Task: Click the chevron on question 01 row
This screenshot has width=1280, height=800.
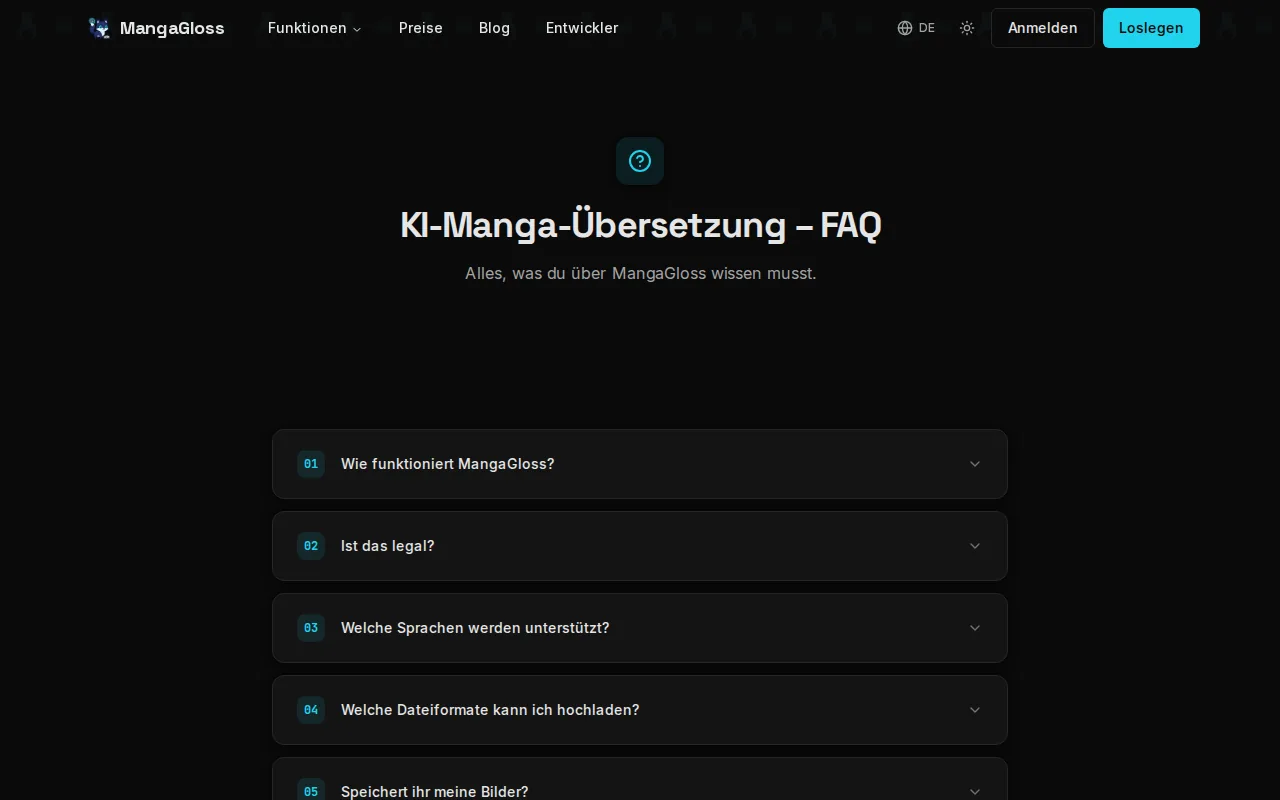Action: (x=975, y=464)
